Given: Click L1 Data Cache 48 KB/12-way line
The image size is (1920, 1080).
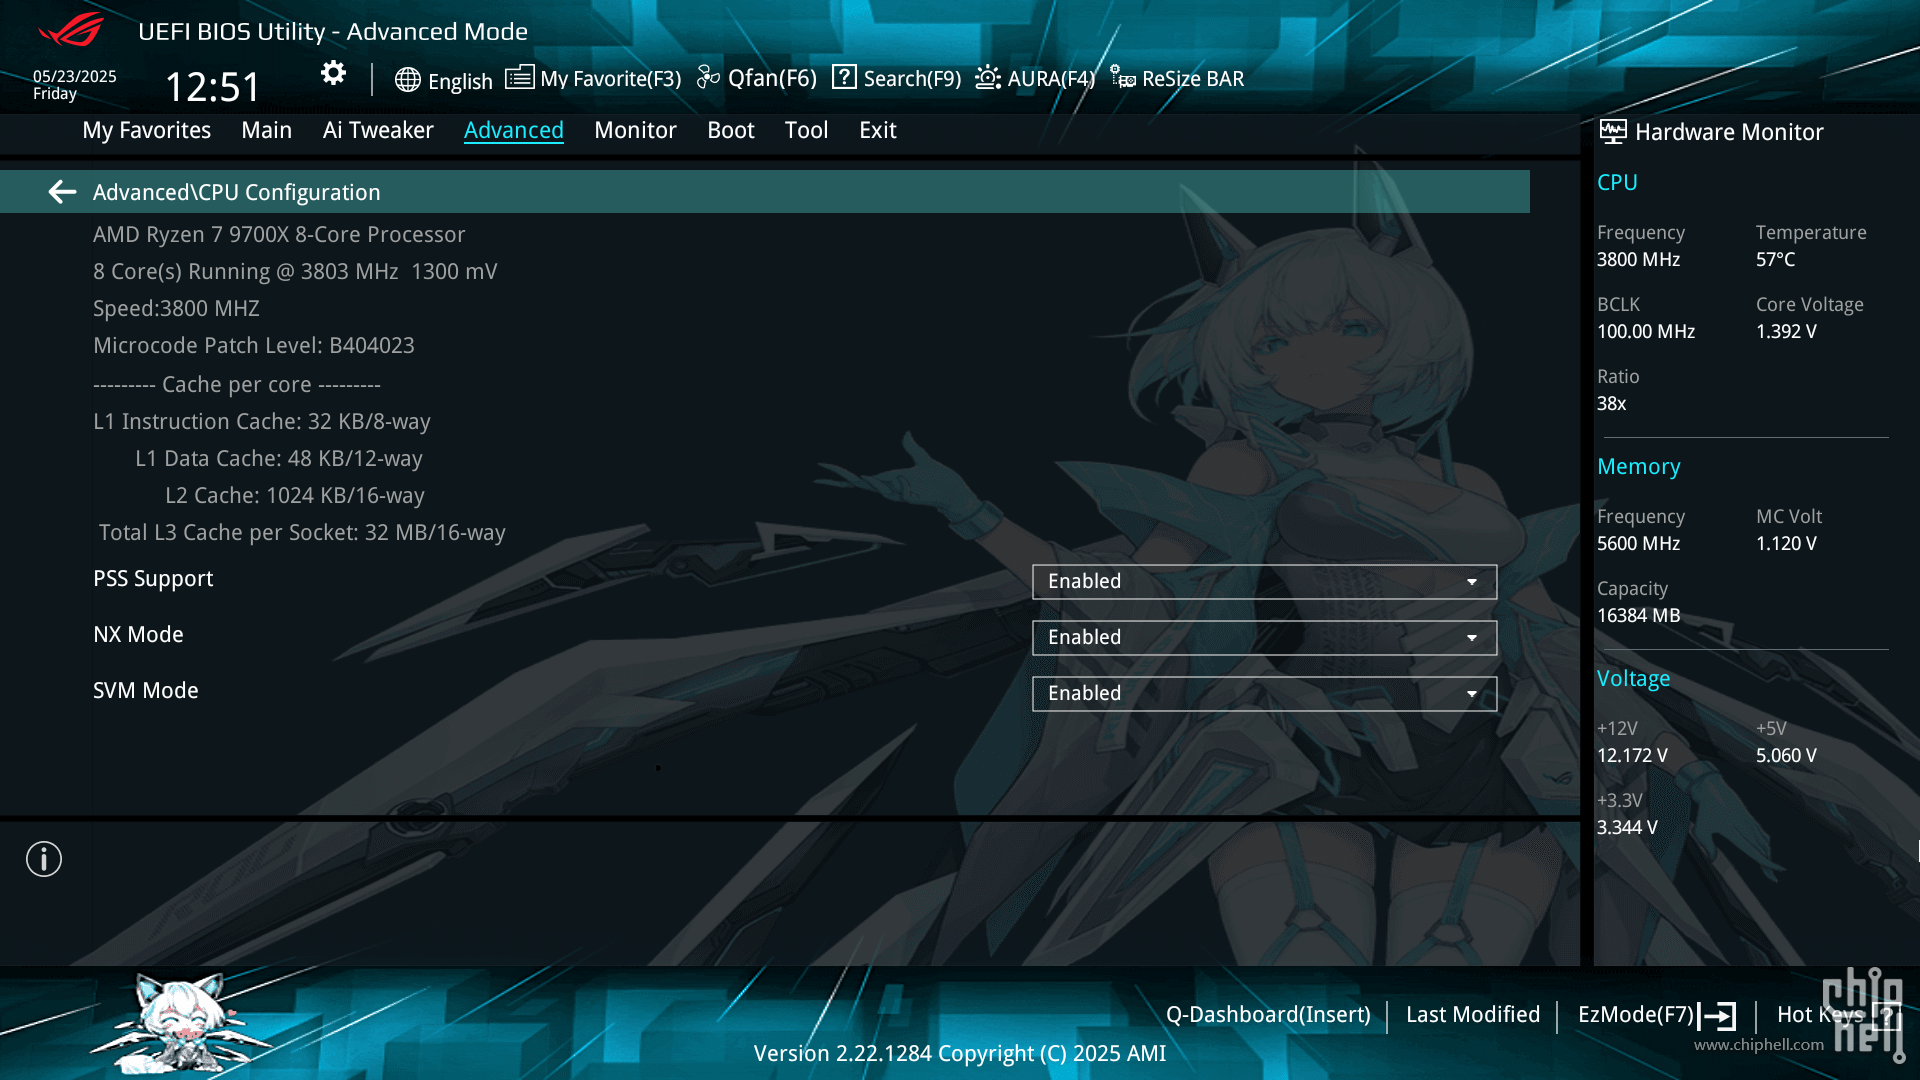Looking at the screenshot, I should (x=278, y=458).
